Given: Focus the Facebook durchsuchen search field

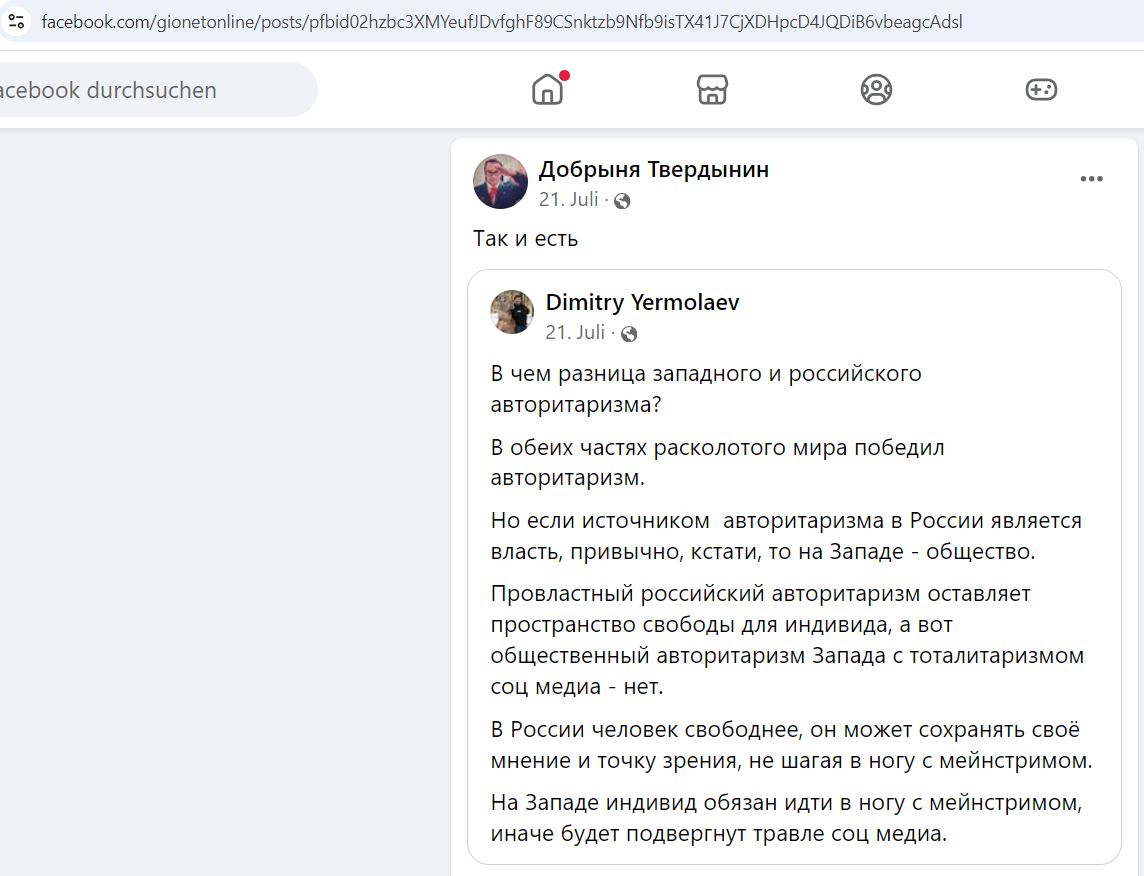Looking at the screenshot, I should [155, 90].
